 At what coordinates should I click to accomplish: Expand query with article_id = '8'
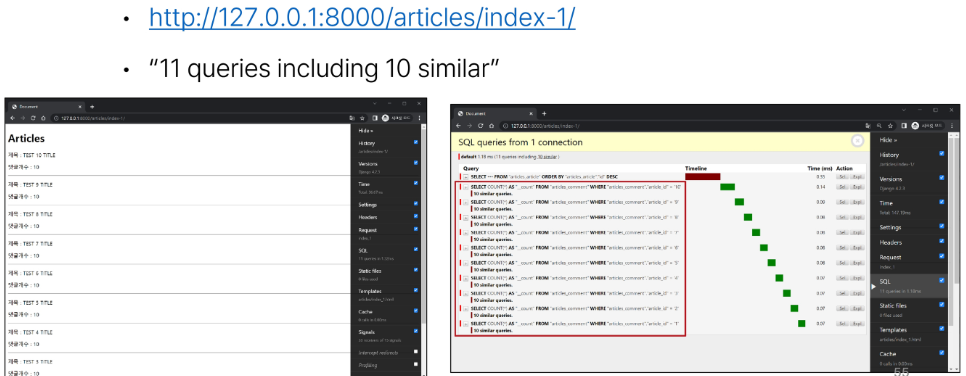pyautogui.click(x=466, y=217)
